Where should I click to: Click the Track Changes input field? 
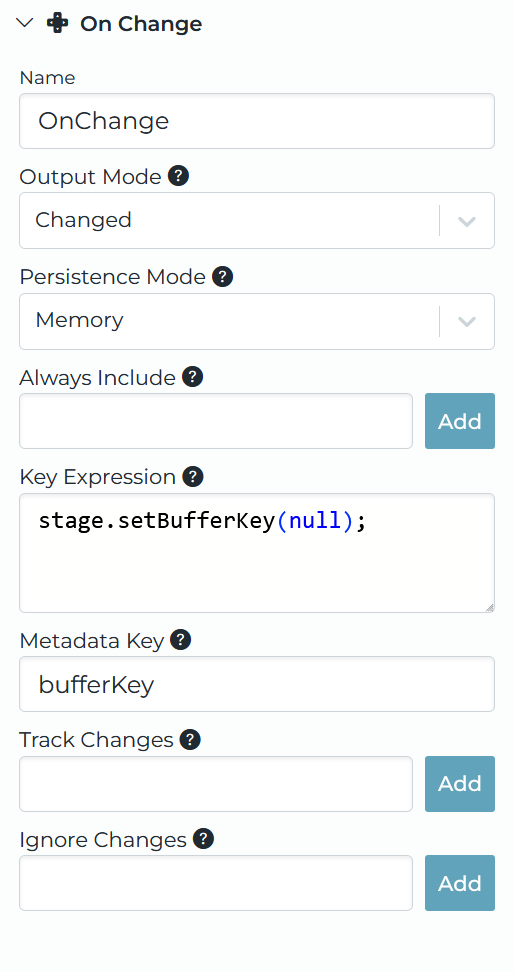(216, 784)
